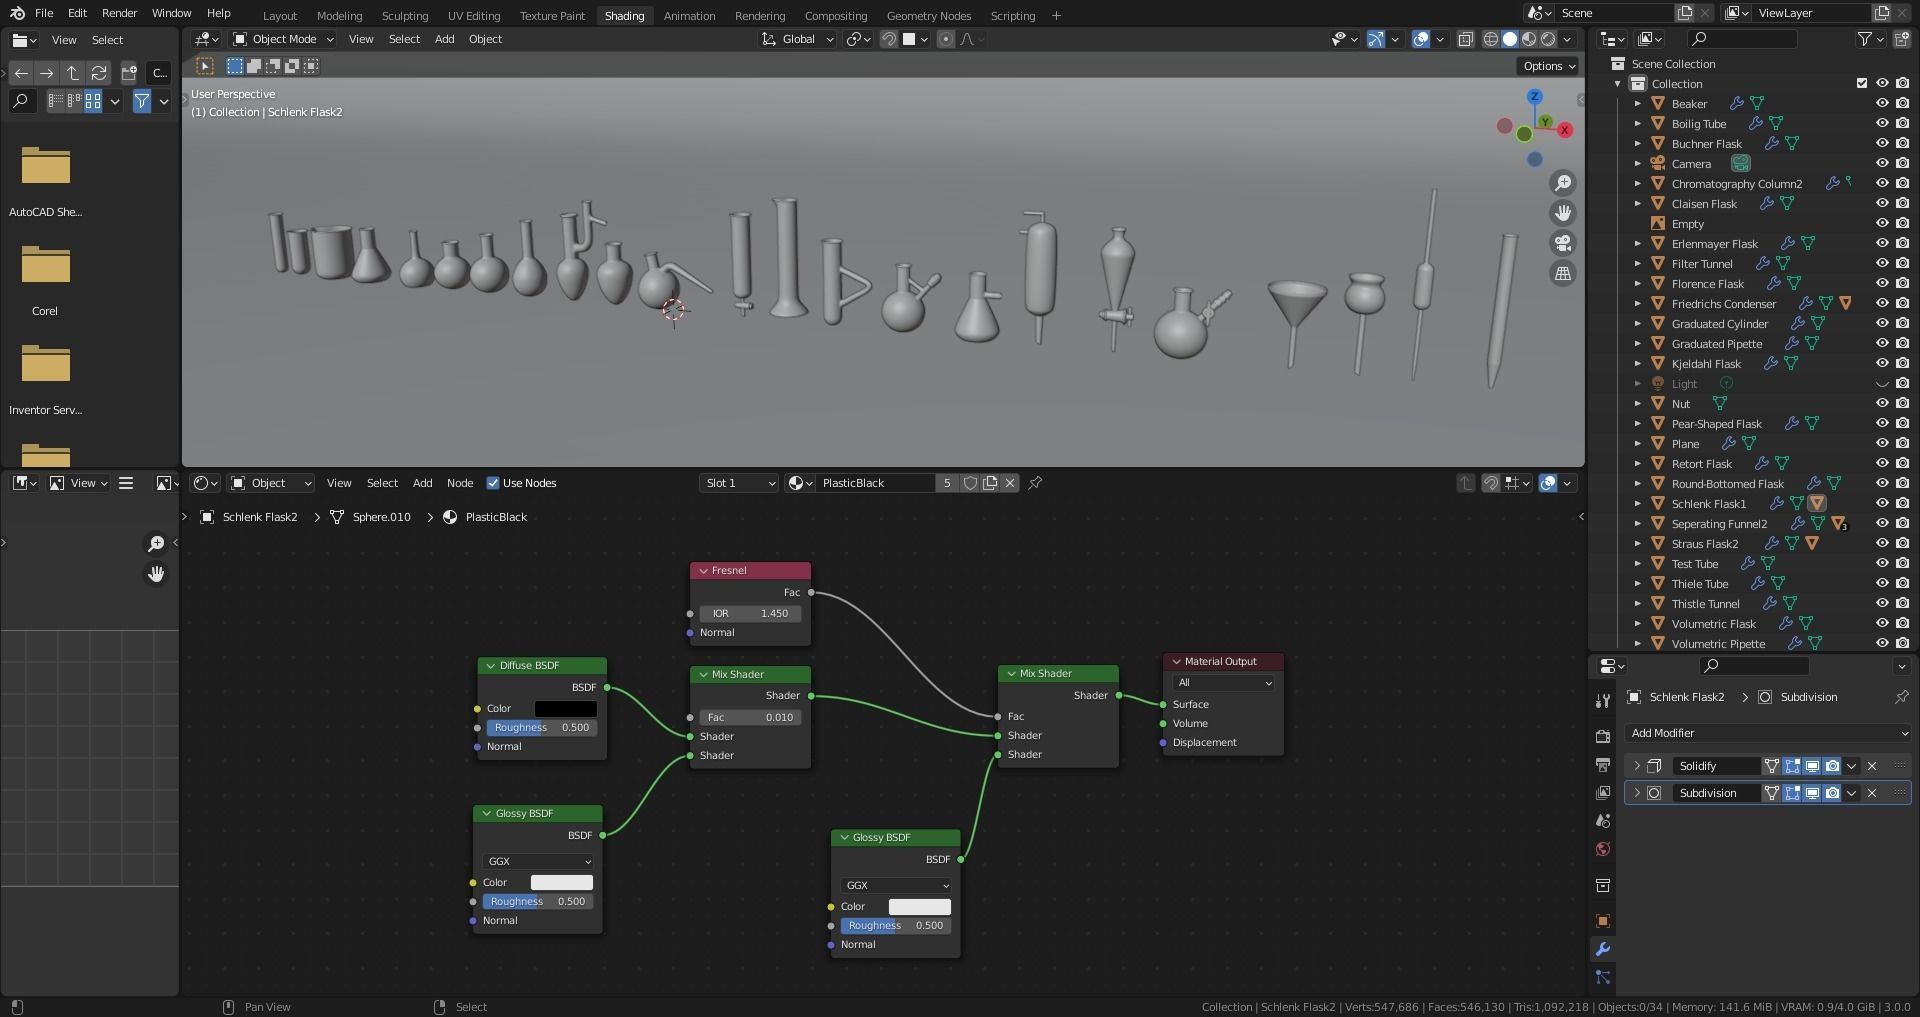Open the Modifier properties wrench tab

[1602, 949]
